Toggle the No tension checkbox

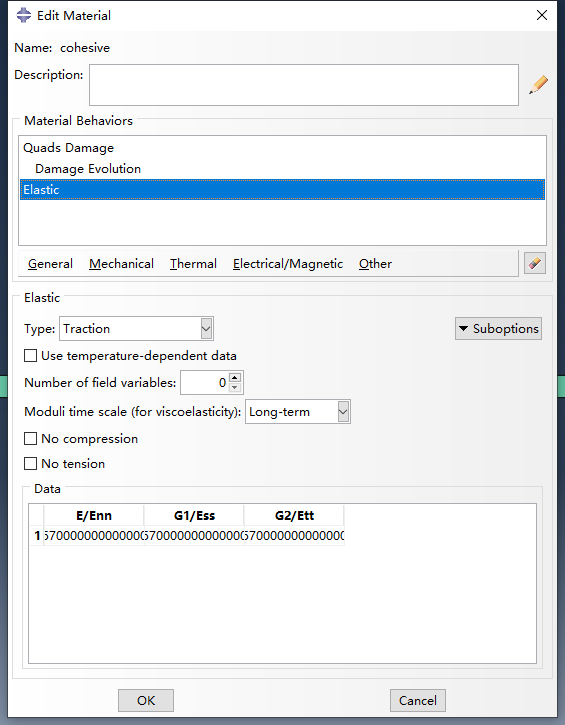tap(31, 463)
